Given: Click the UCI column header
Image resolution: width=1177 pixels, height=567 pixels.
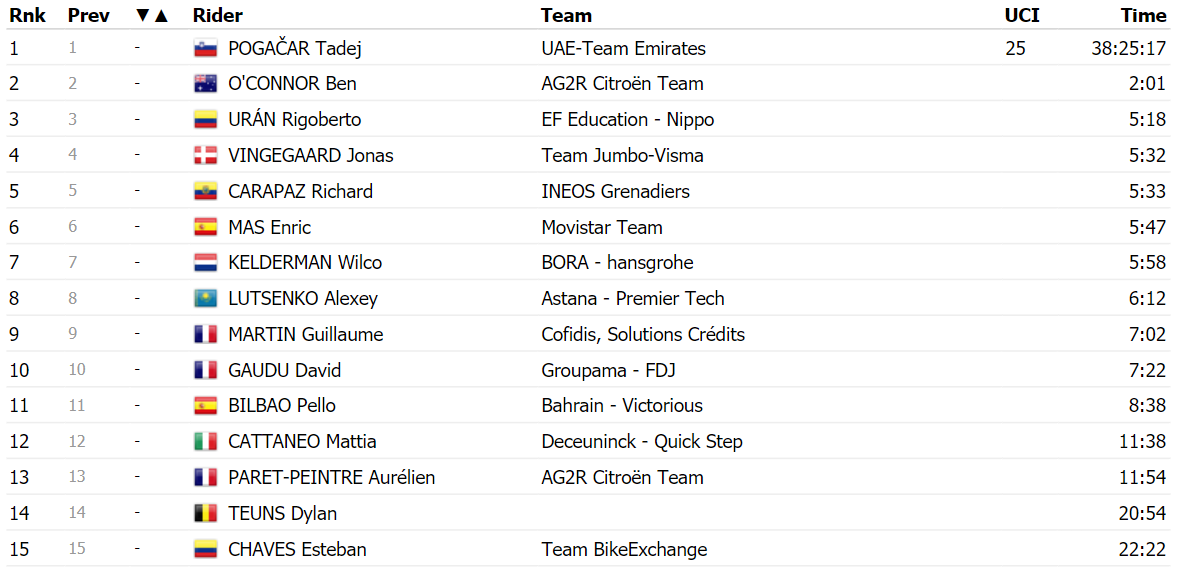Looking at the screenshot, I should 1022,15.
